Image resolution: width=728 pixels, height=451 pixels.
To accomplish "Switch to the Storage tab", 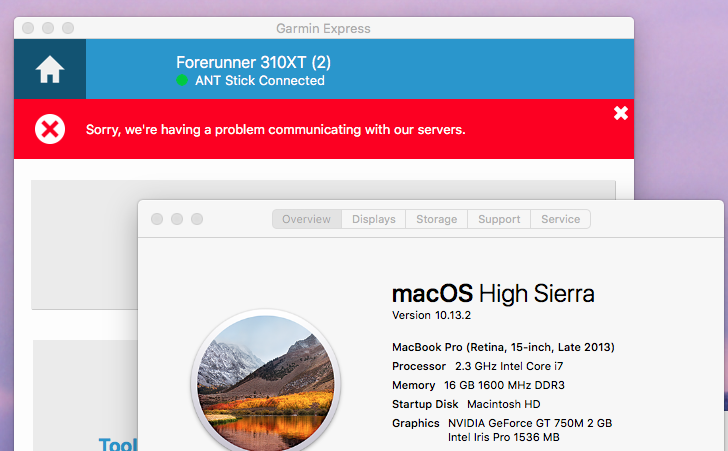I will (436, 219).
